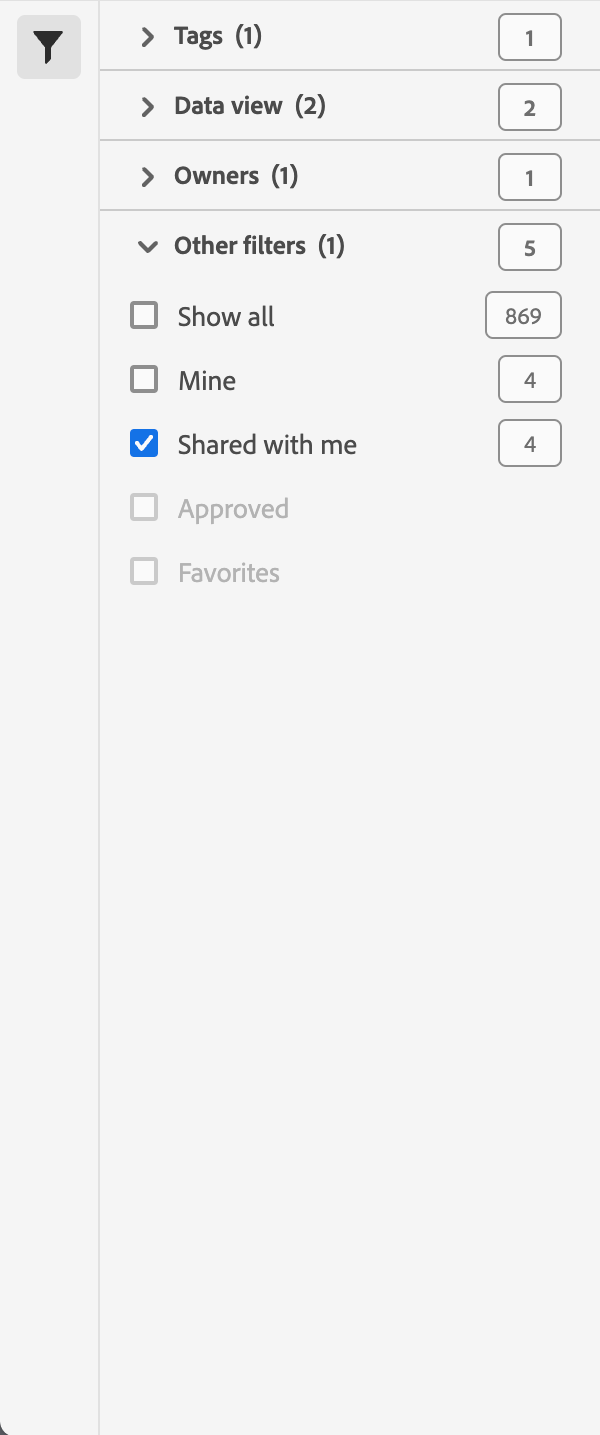600x1435 pixels.
Task: Toggle the filter funnel icon
Action: (x=49, y=47)
